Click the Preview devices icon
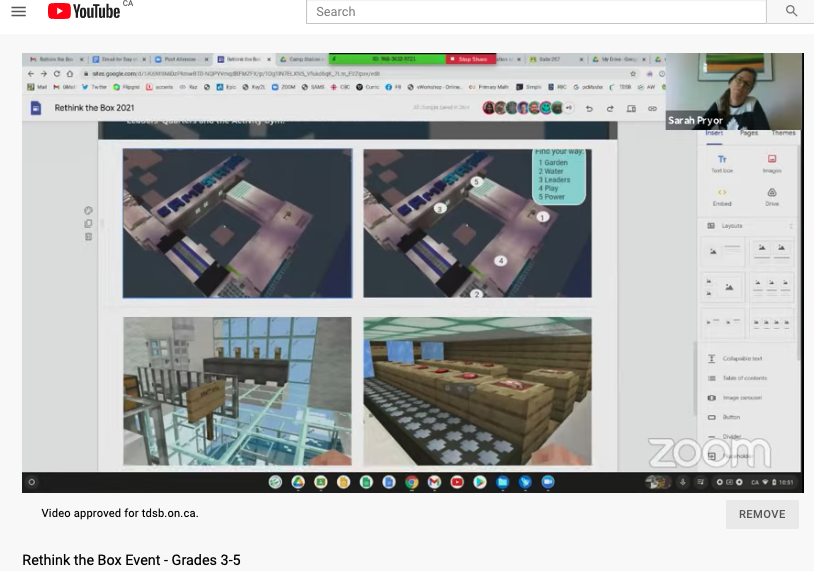814x571 pixels. click(631, 108)
